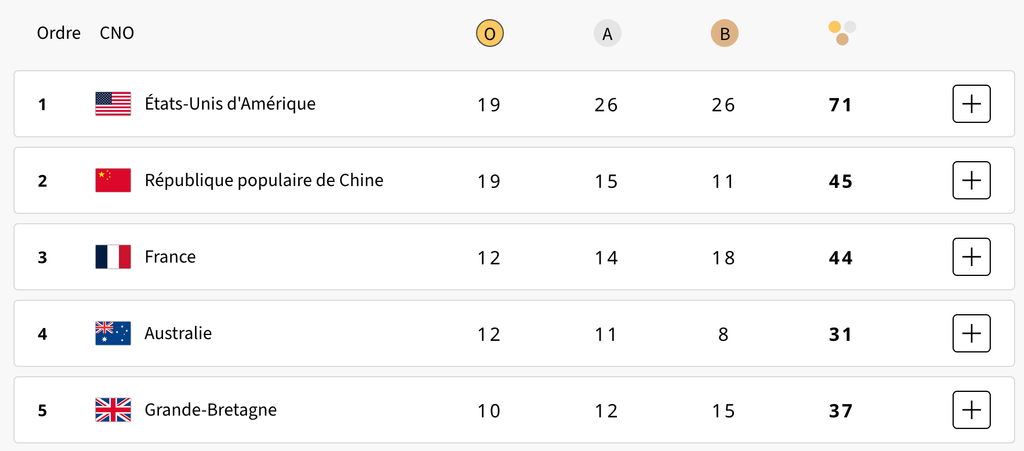
Task: Click the China flag icon
Action: coord(113,181)
